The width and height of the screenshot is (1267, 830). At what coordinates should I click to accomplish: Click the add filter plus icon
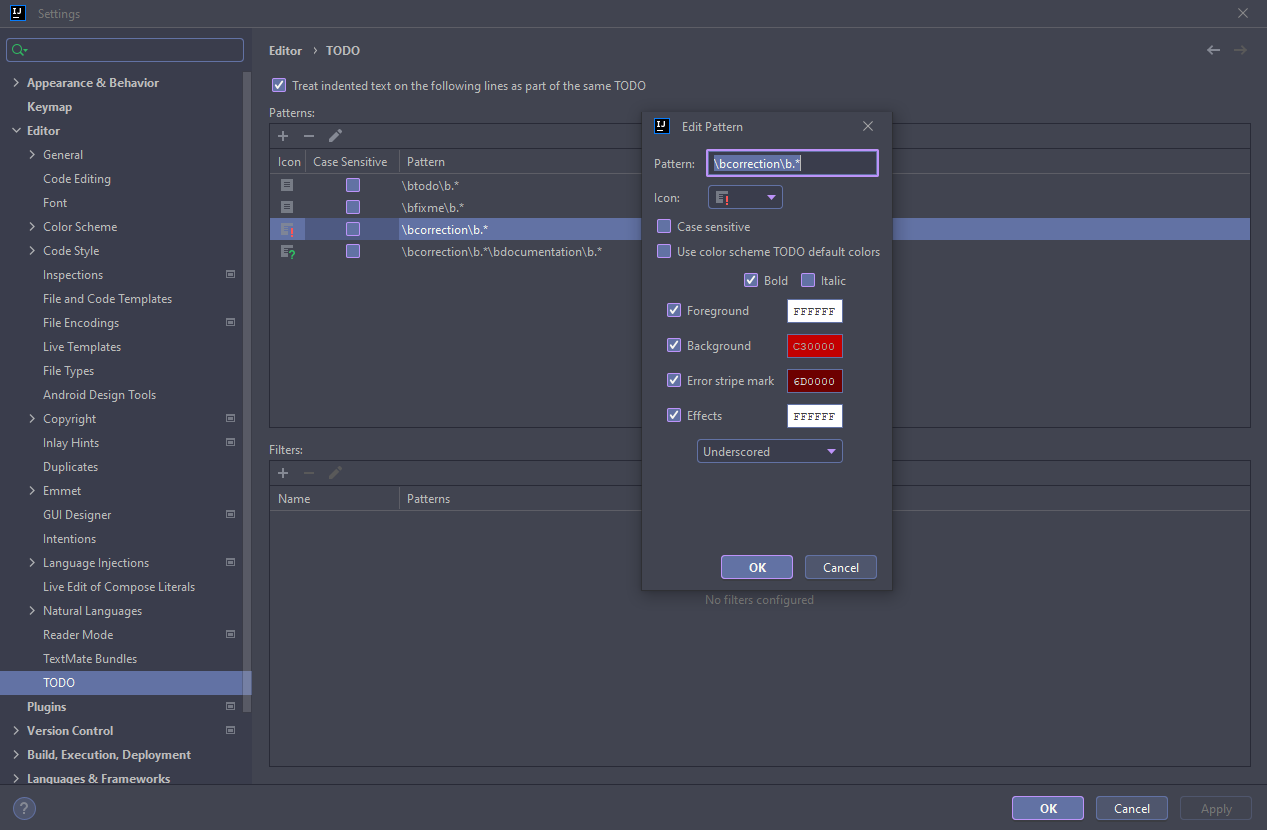point(283,473)
